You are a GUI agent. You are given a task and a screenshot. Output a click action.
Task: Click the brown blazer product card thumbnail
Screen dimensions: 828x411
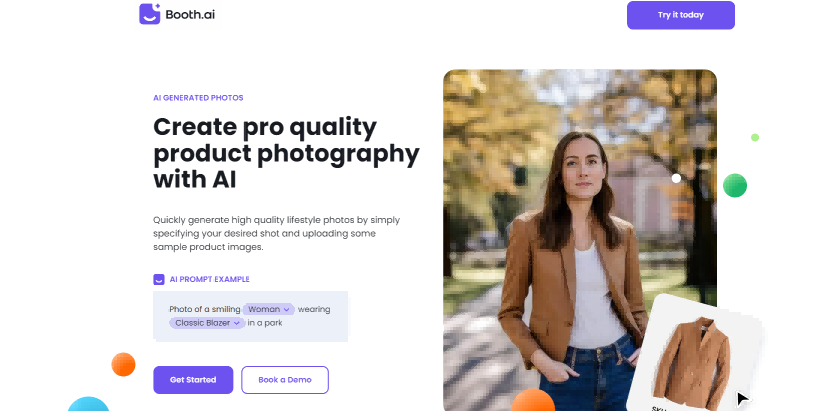tap(693, 354)
